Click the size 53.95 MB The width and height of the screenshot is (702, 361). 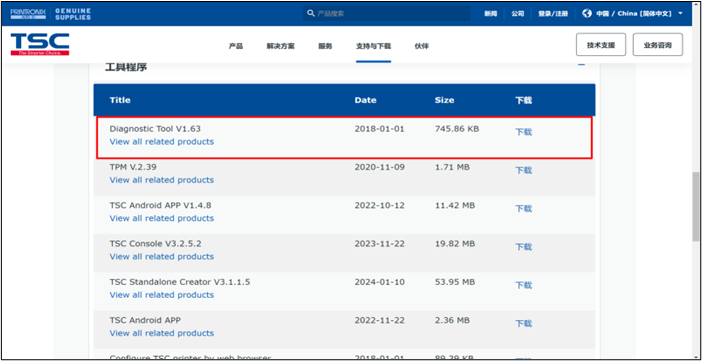click(454, 282)
